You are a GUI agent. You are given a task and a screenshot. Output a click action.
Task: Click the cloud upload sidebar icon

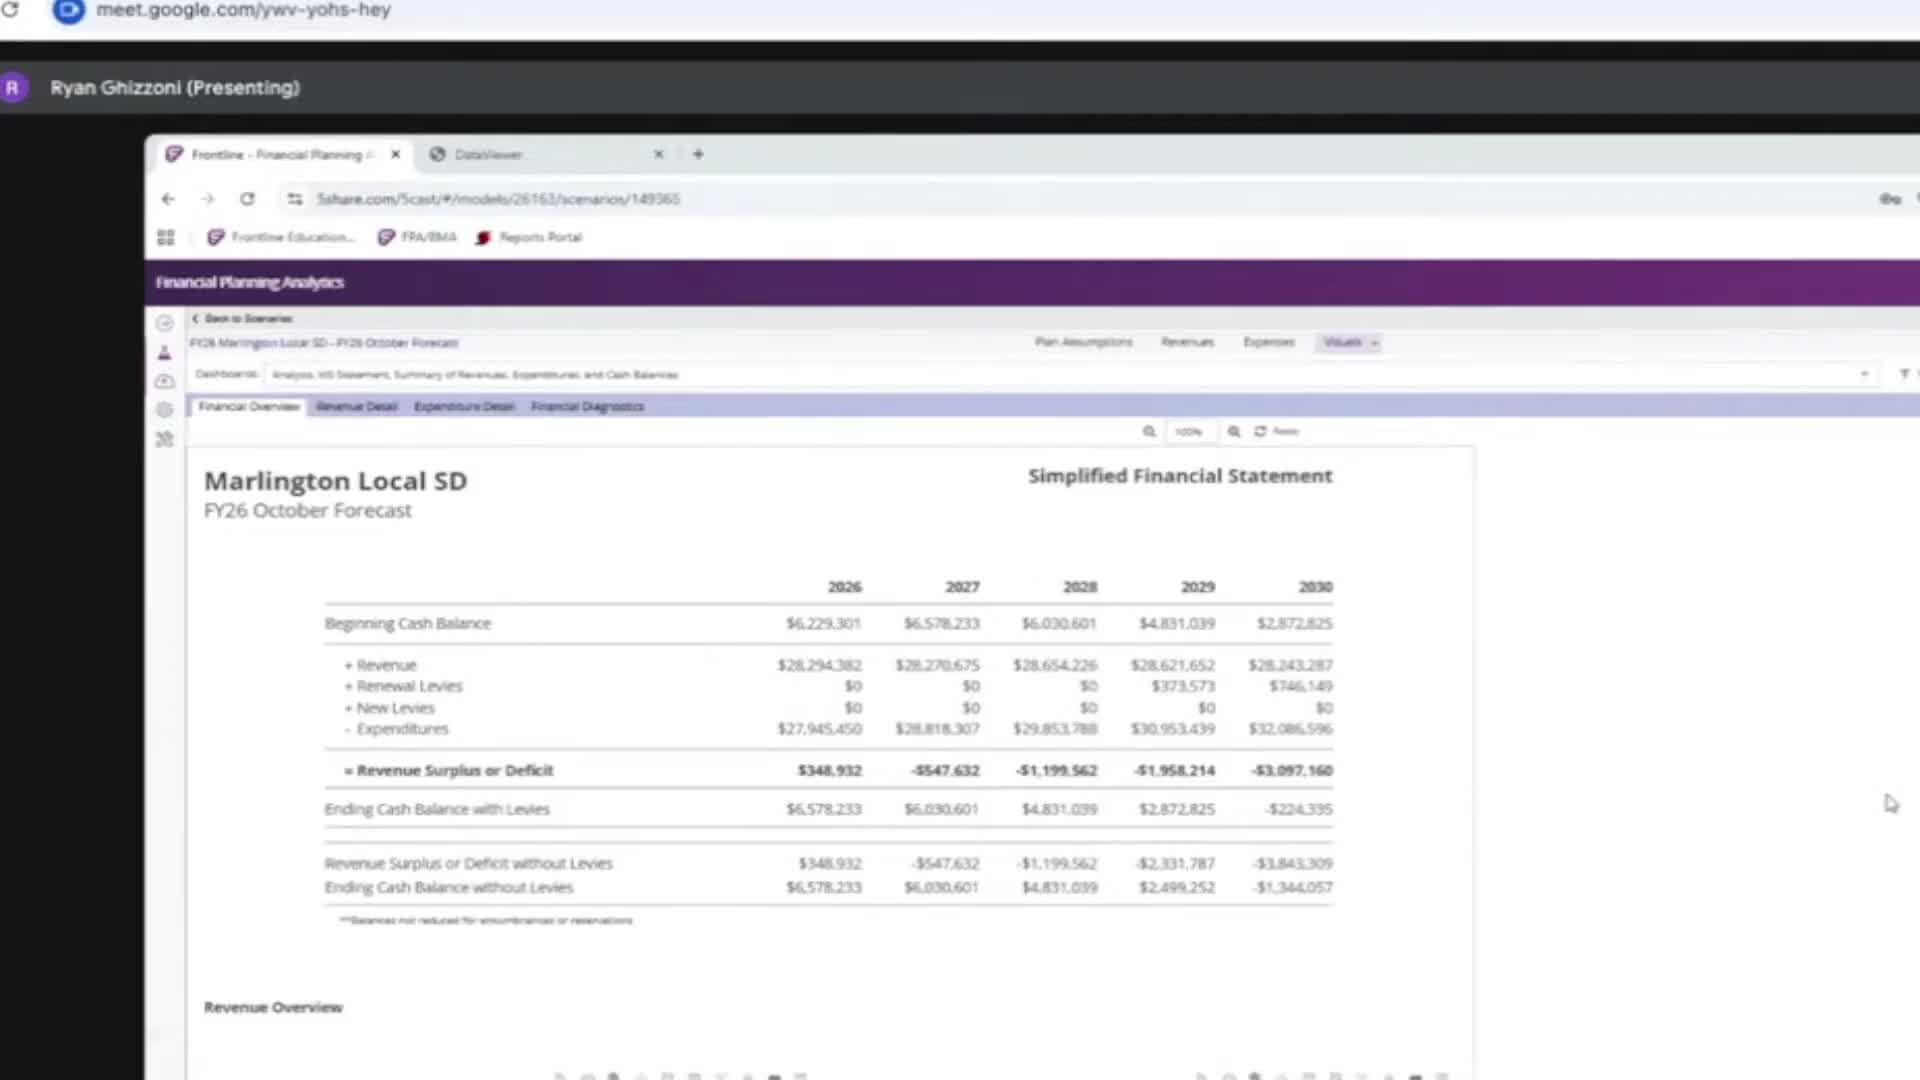click(x=165, y=381)
